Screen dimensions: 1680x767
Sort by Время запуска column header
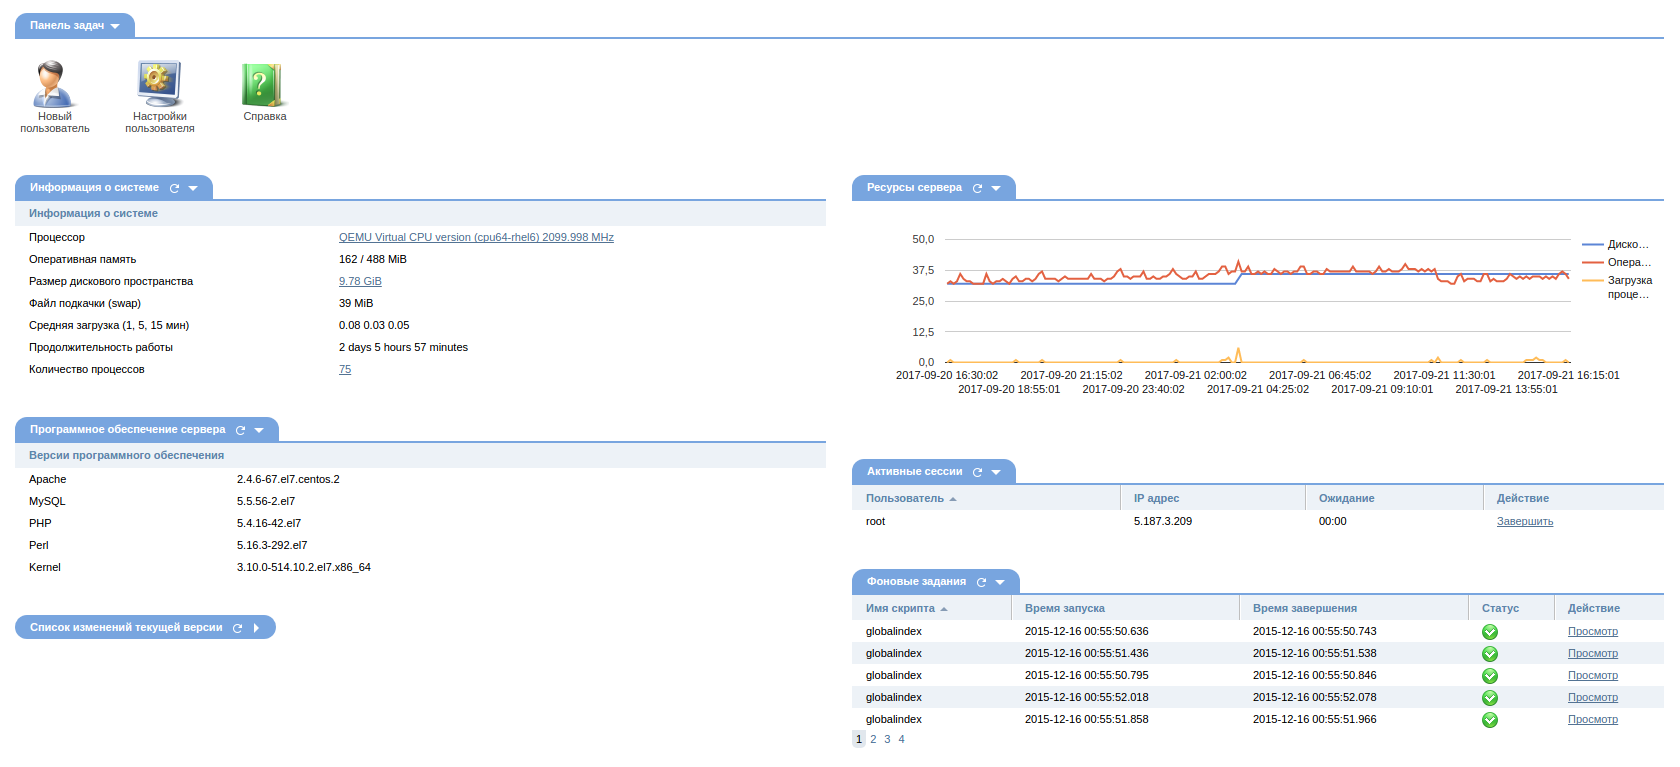pos(1065,608)
